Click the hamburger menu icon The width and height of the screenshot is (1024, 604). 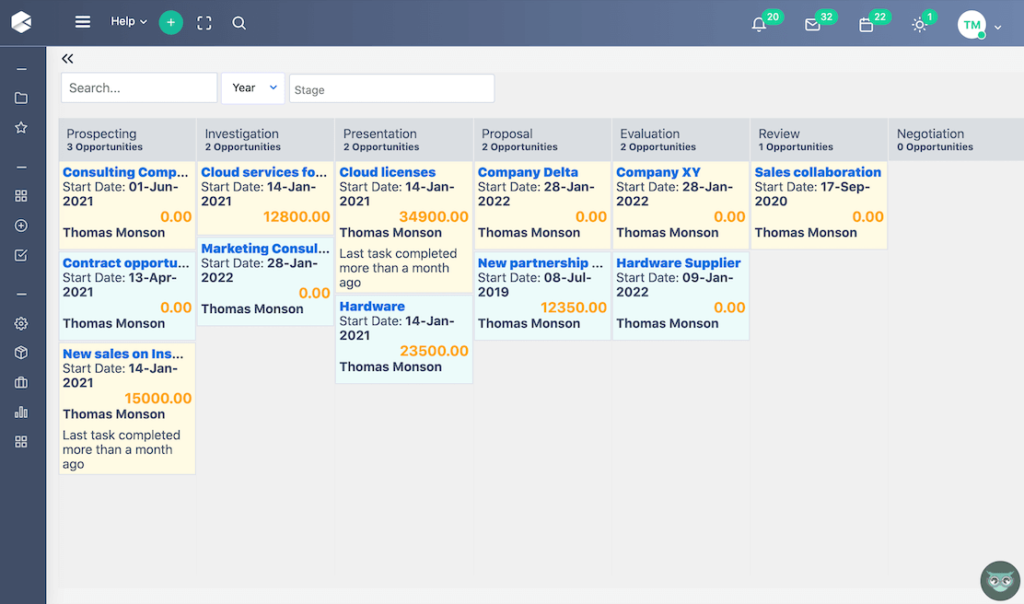[83, 22]
